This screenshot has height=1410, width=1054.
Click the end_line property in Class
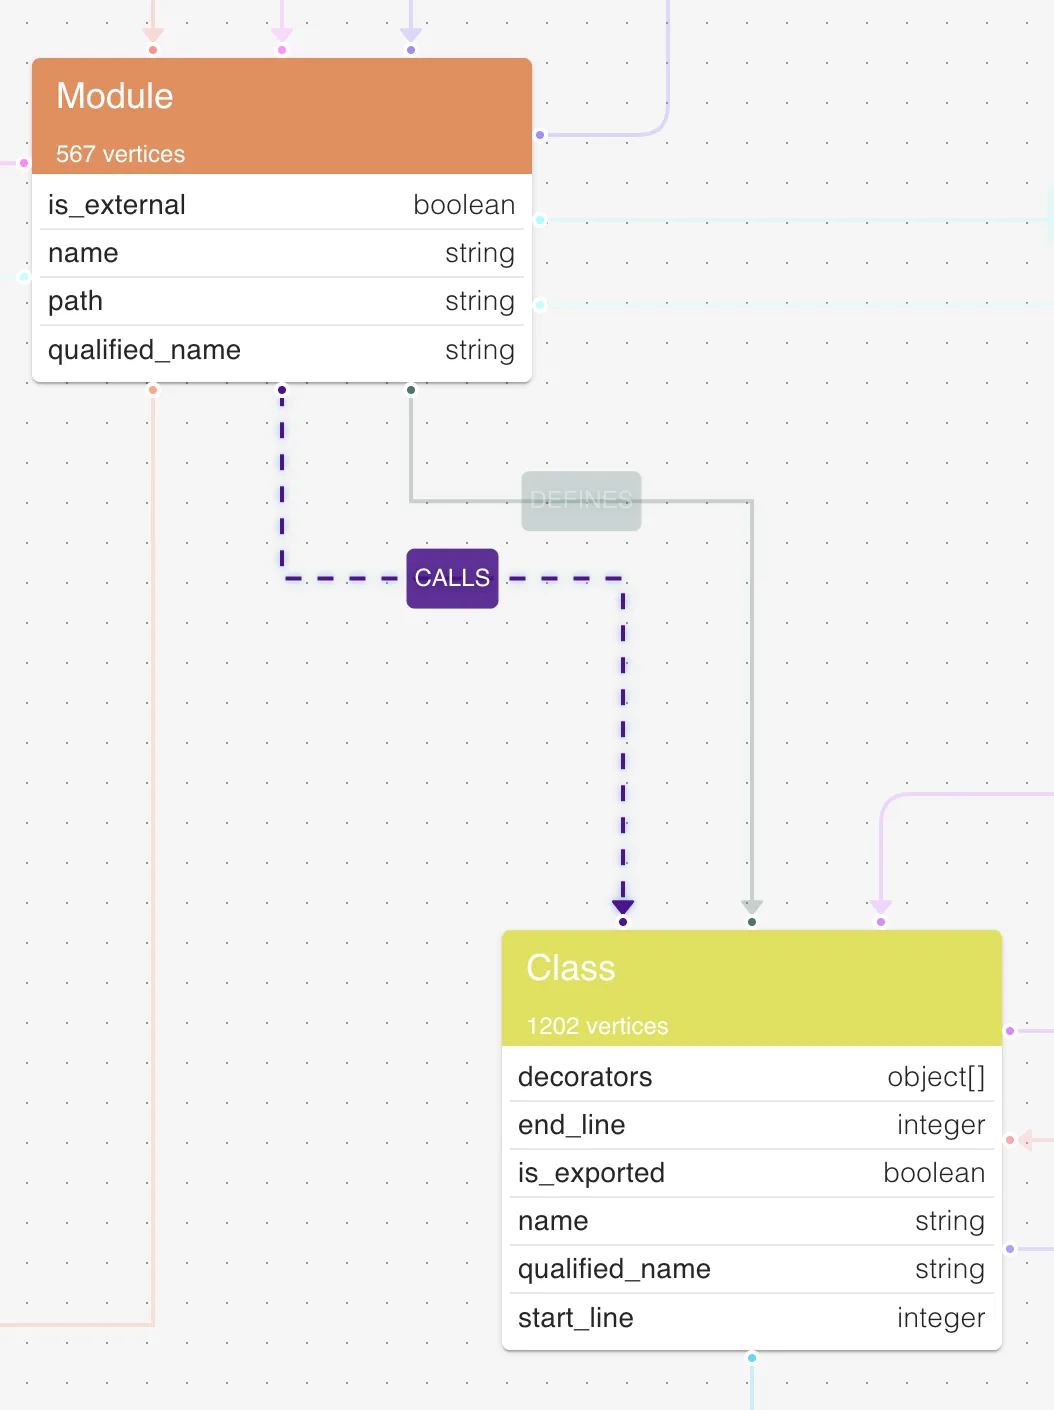[x=752, y=1125]
